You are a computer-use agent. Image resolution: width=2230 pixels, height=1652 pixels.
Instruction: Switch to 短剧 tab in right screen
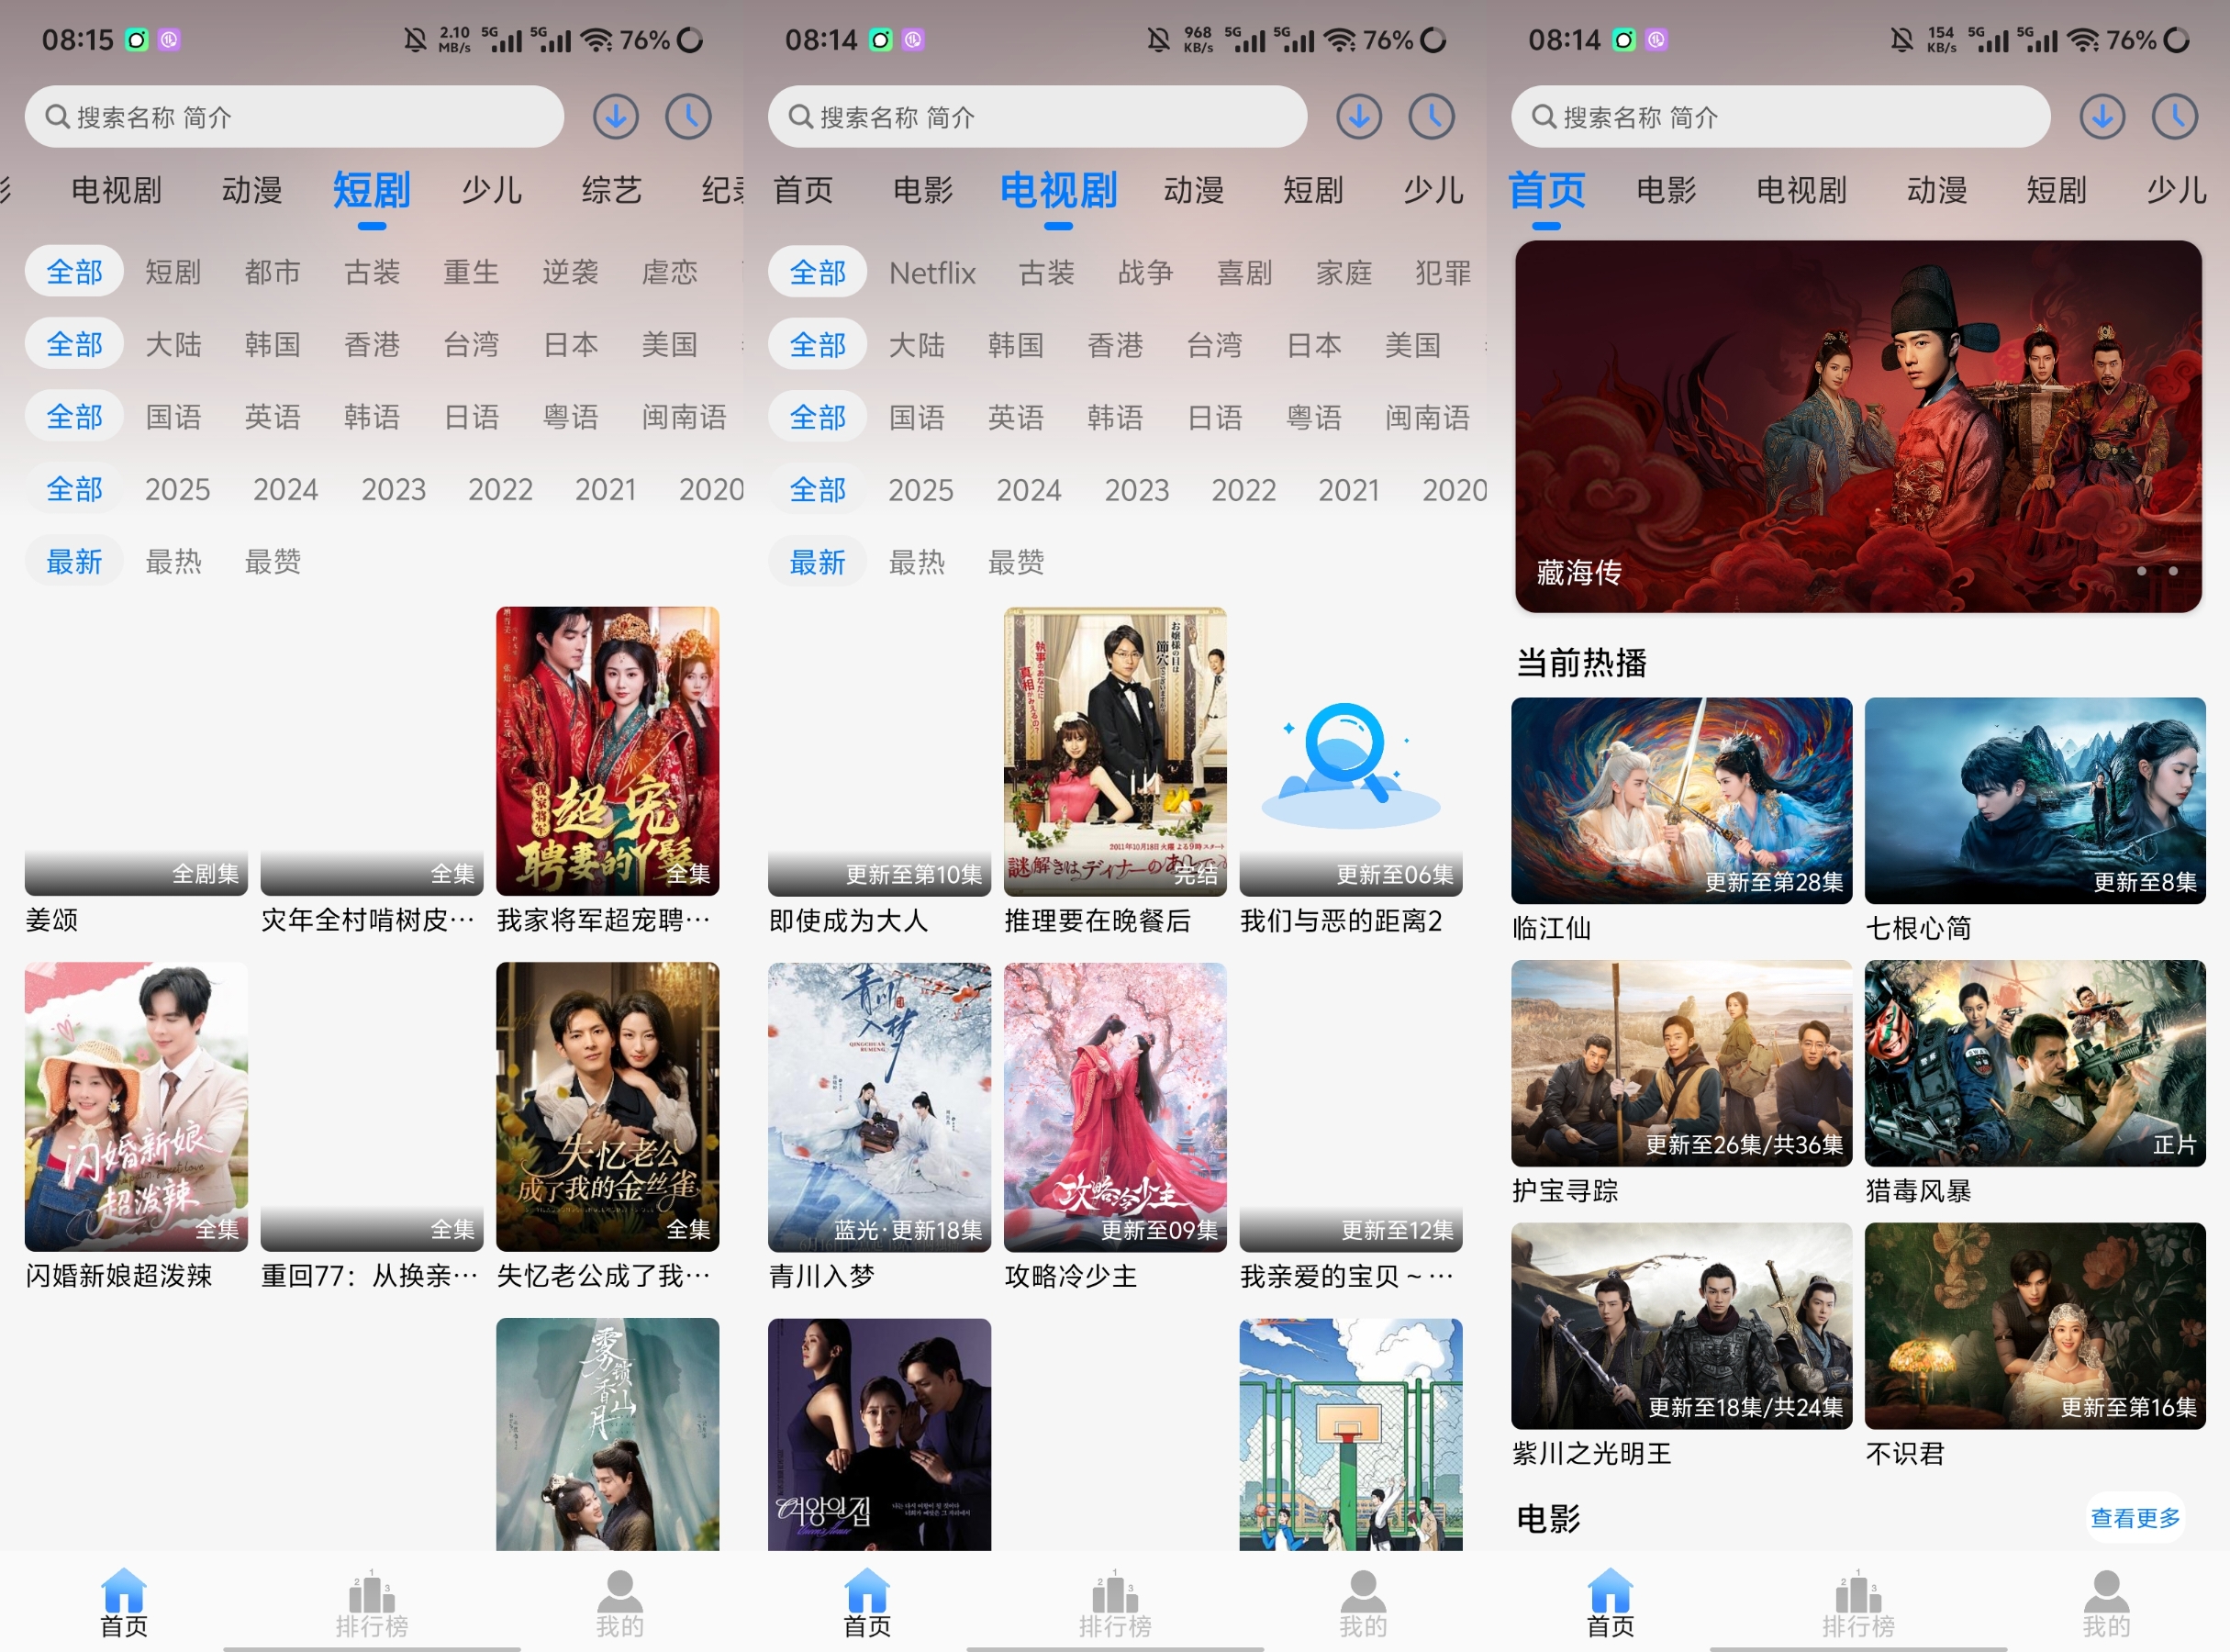pos(2057,190)
